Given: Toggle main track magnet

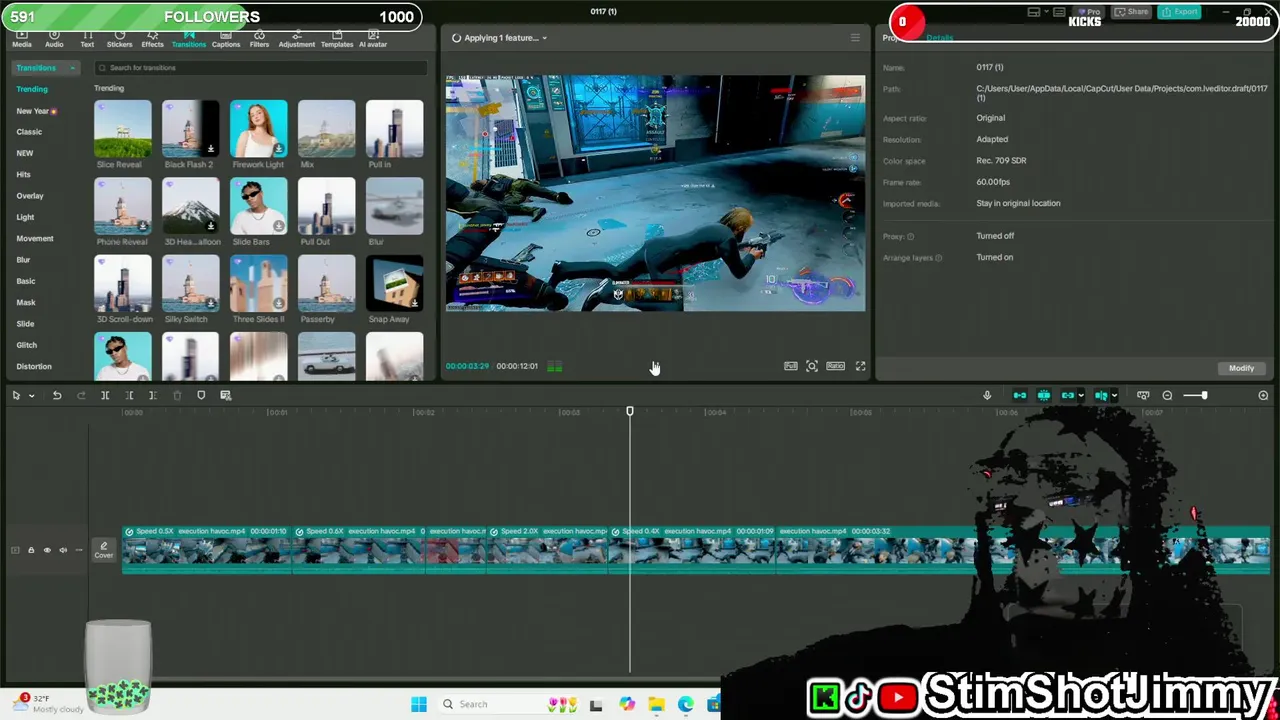Looking at the screenshot, I should [1019, 396].
